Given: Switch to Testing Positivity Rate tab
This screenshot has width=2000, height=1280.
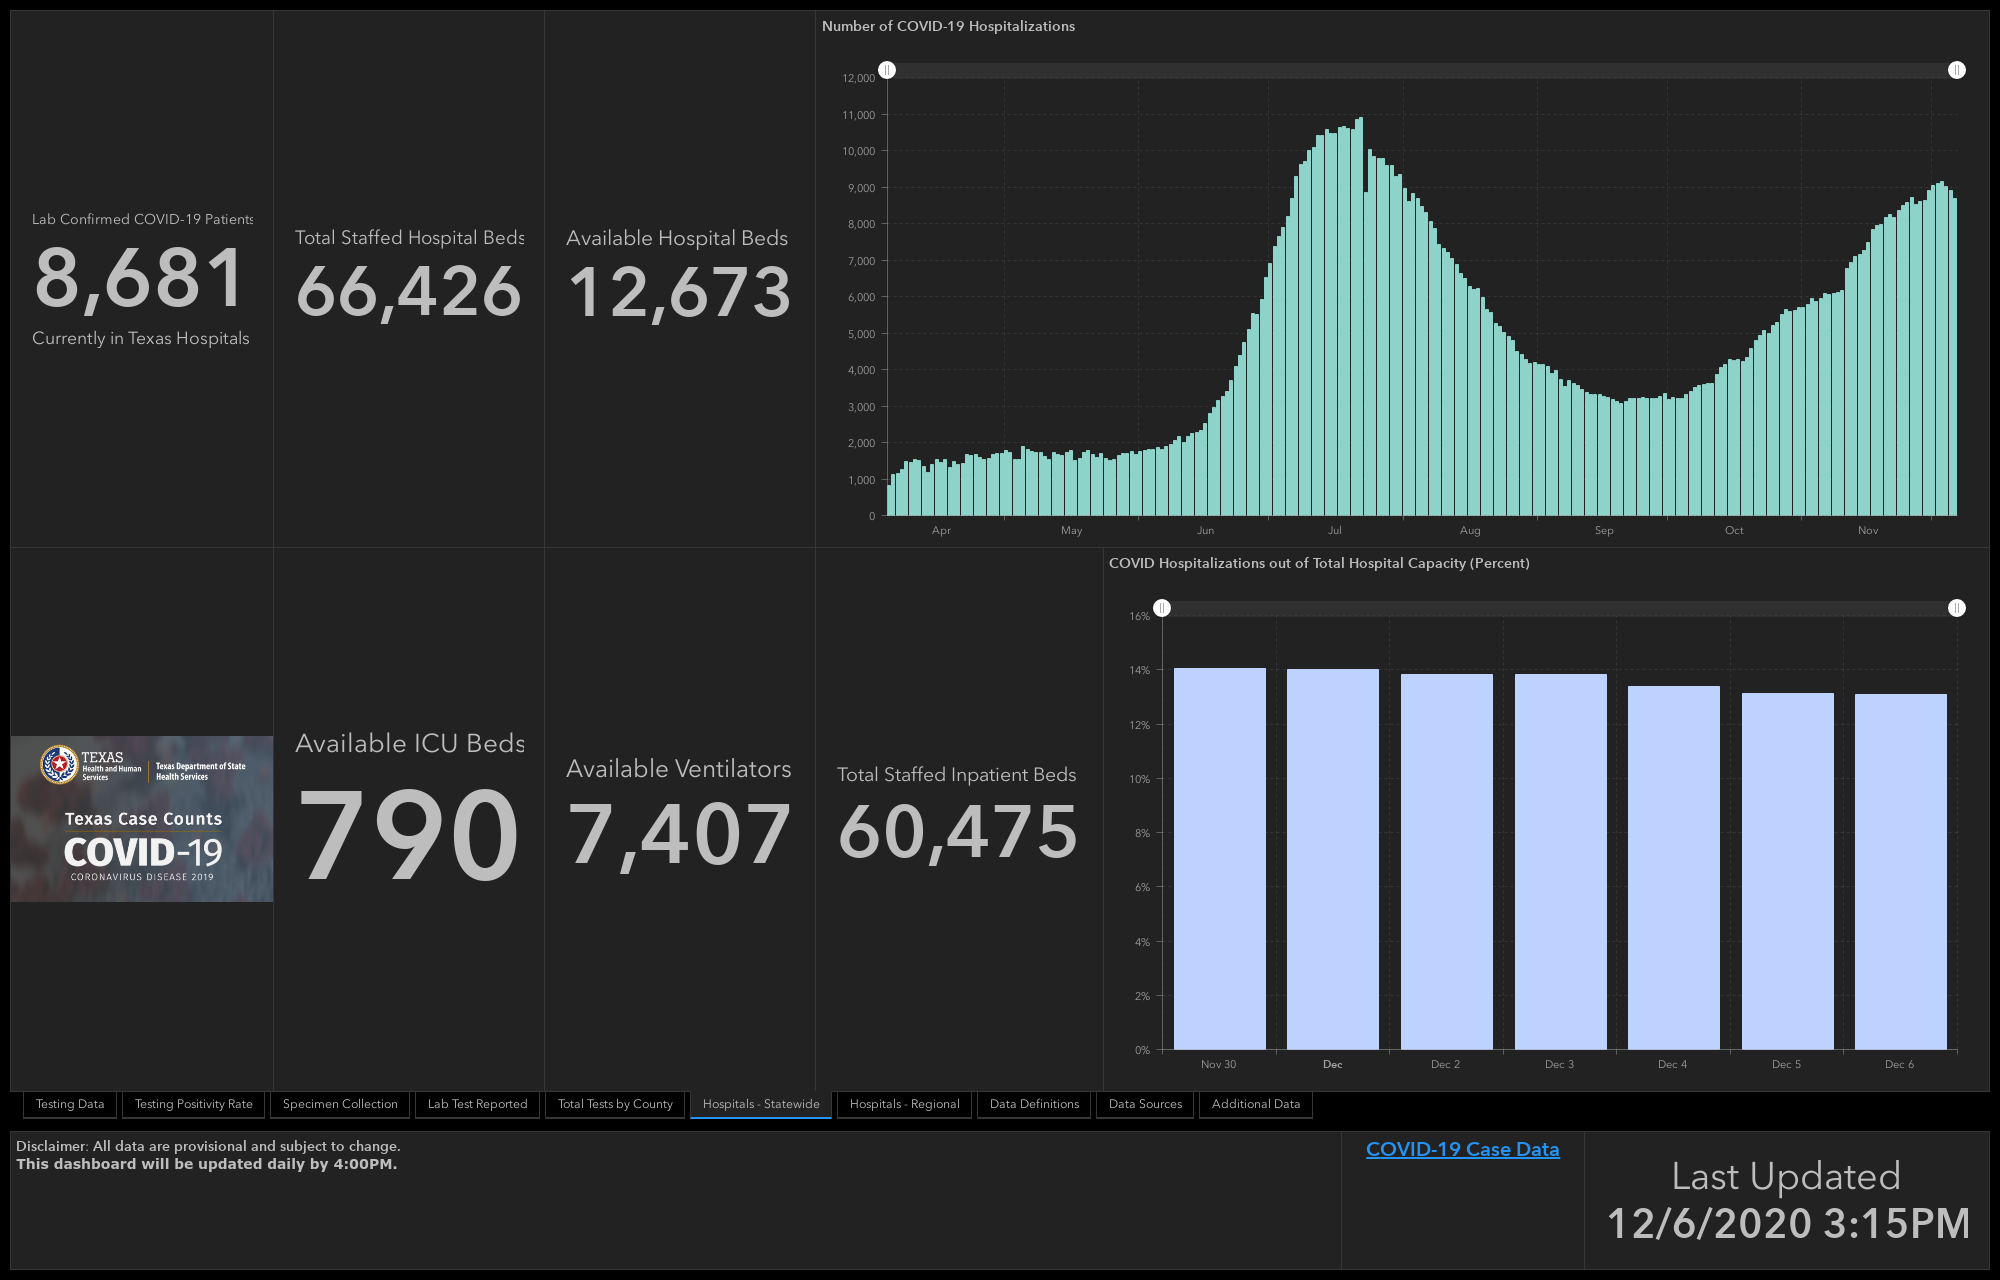Looking at the screenshot, I should tap(194, 1104).
